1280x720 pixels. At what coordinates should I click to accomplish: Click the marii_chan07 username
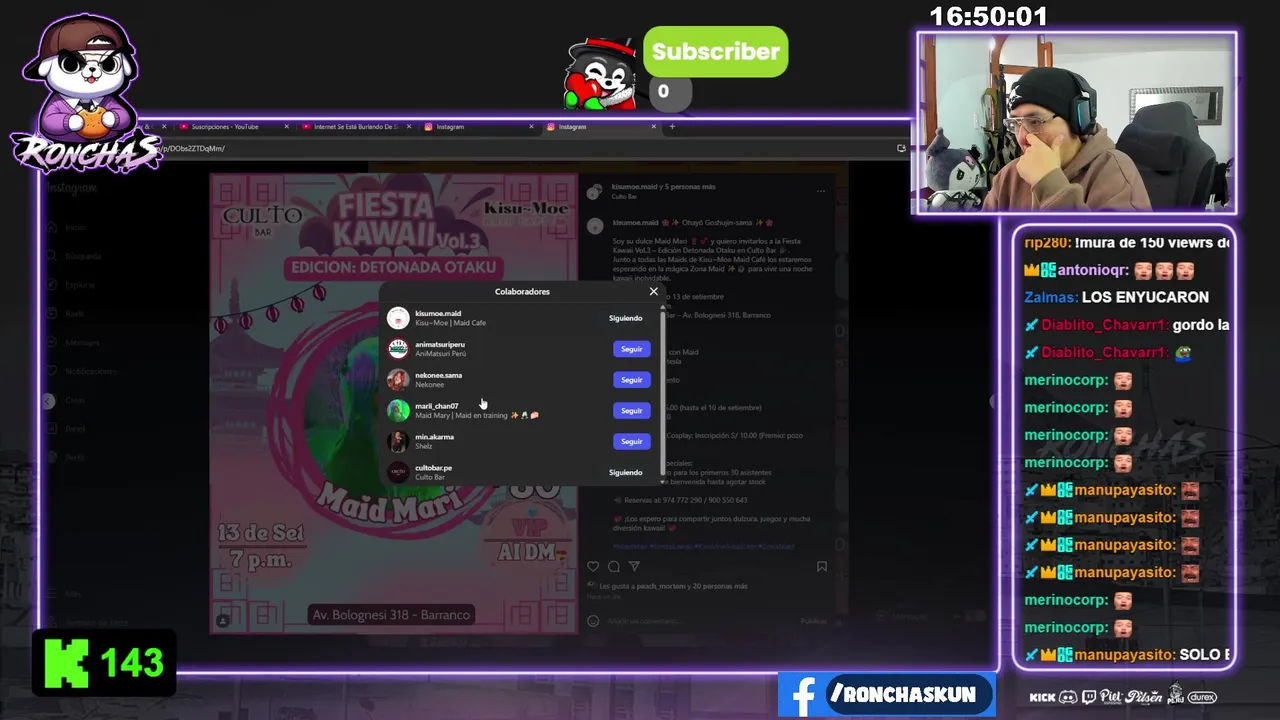437,406
